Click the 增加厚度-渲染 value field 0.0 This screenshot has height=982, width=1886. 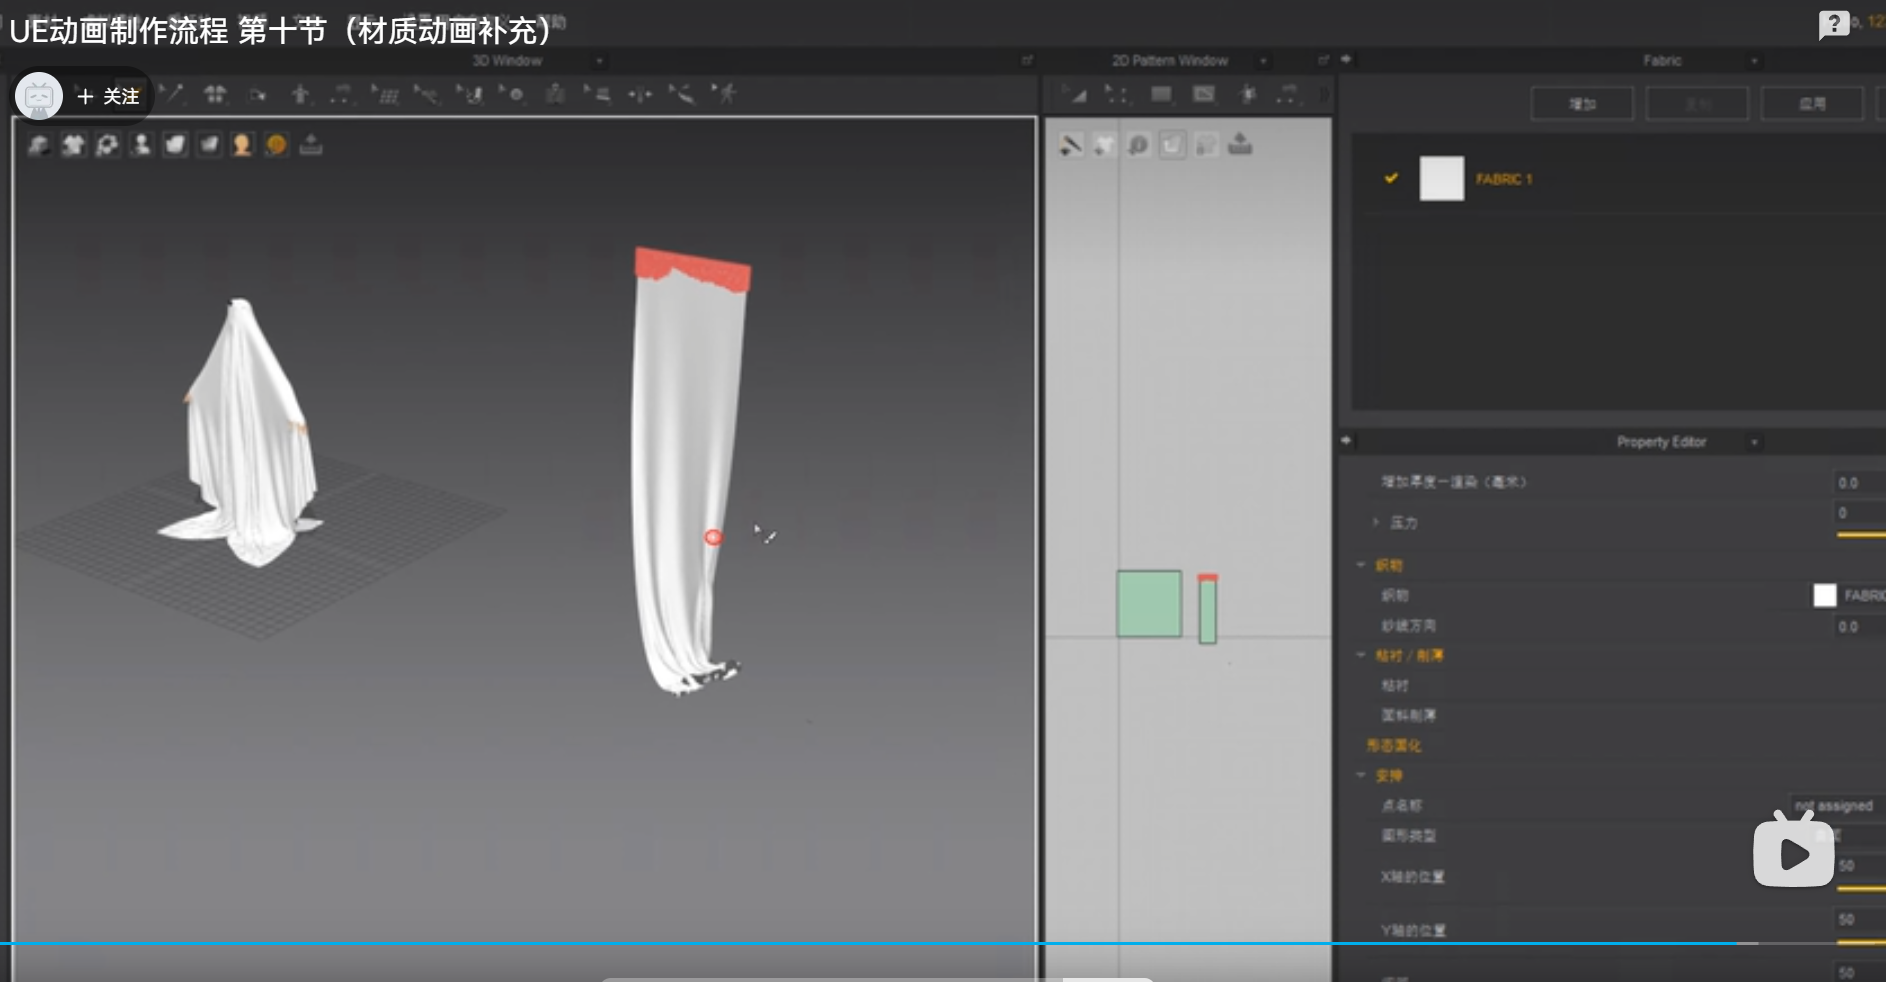(x=1860, y=483)
